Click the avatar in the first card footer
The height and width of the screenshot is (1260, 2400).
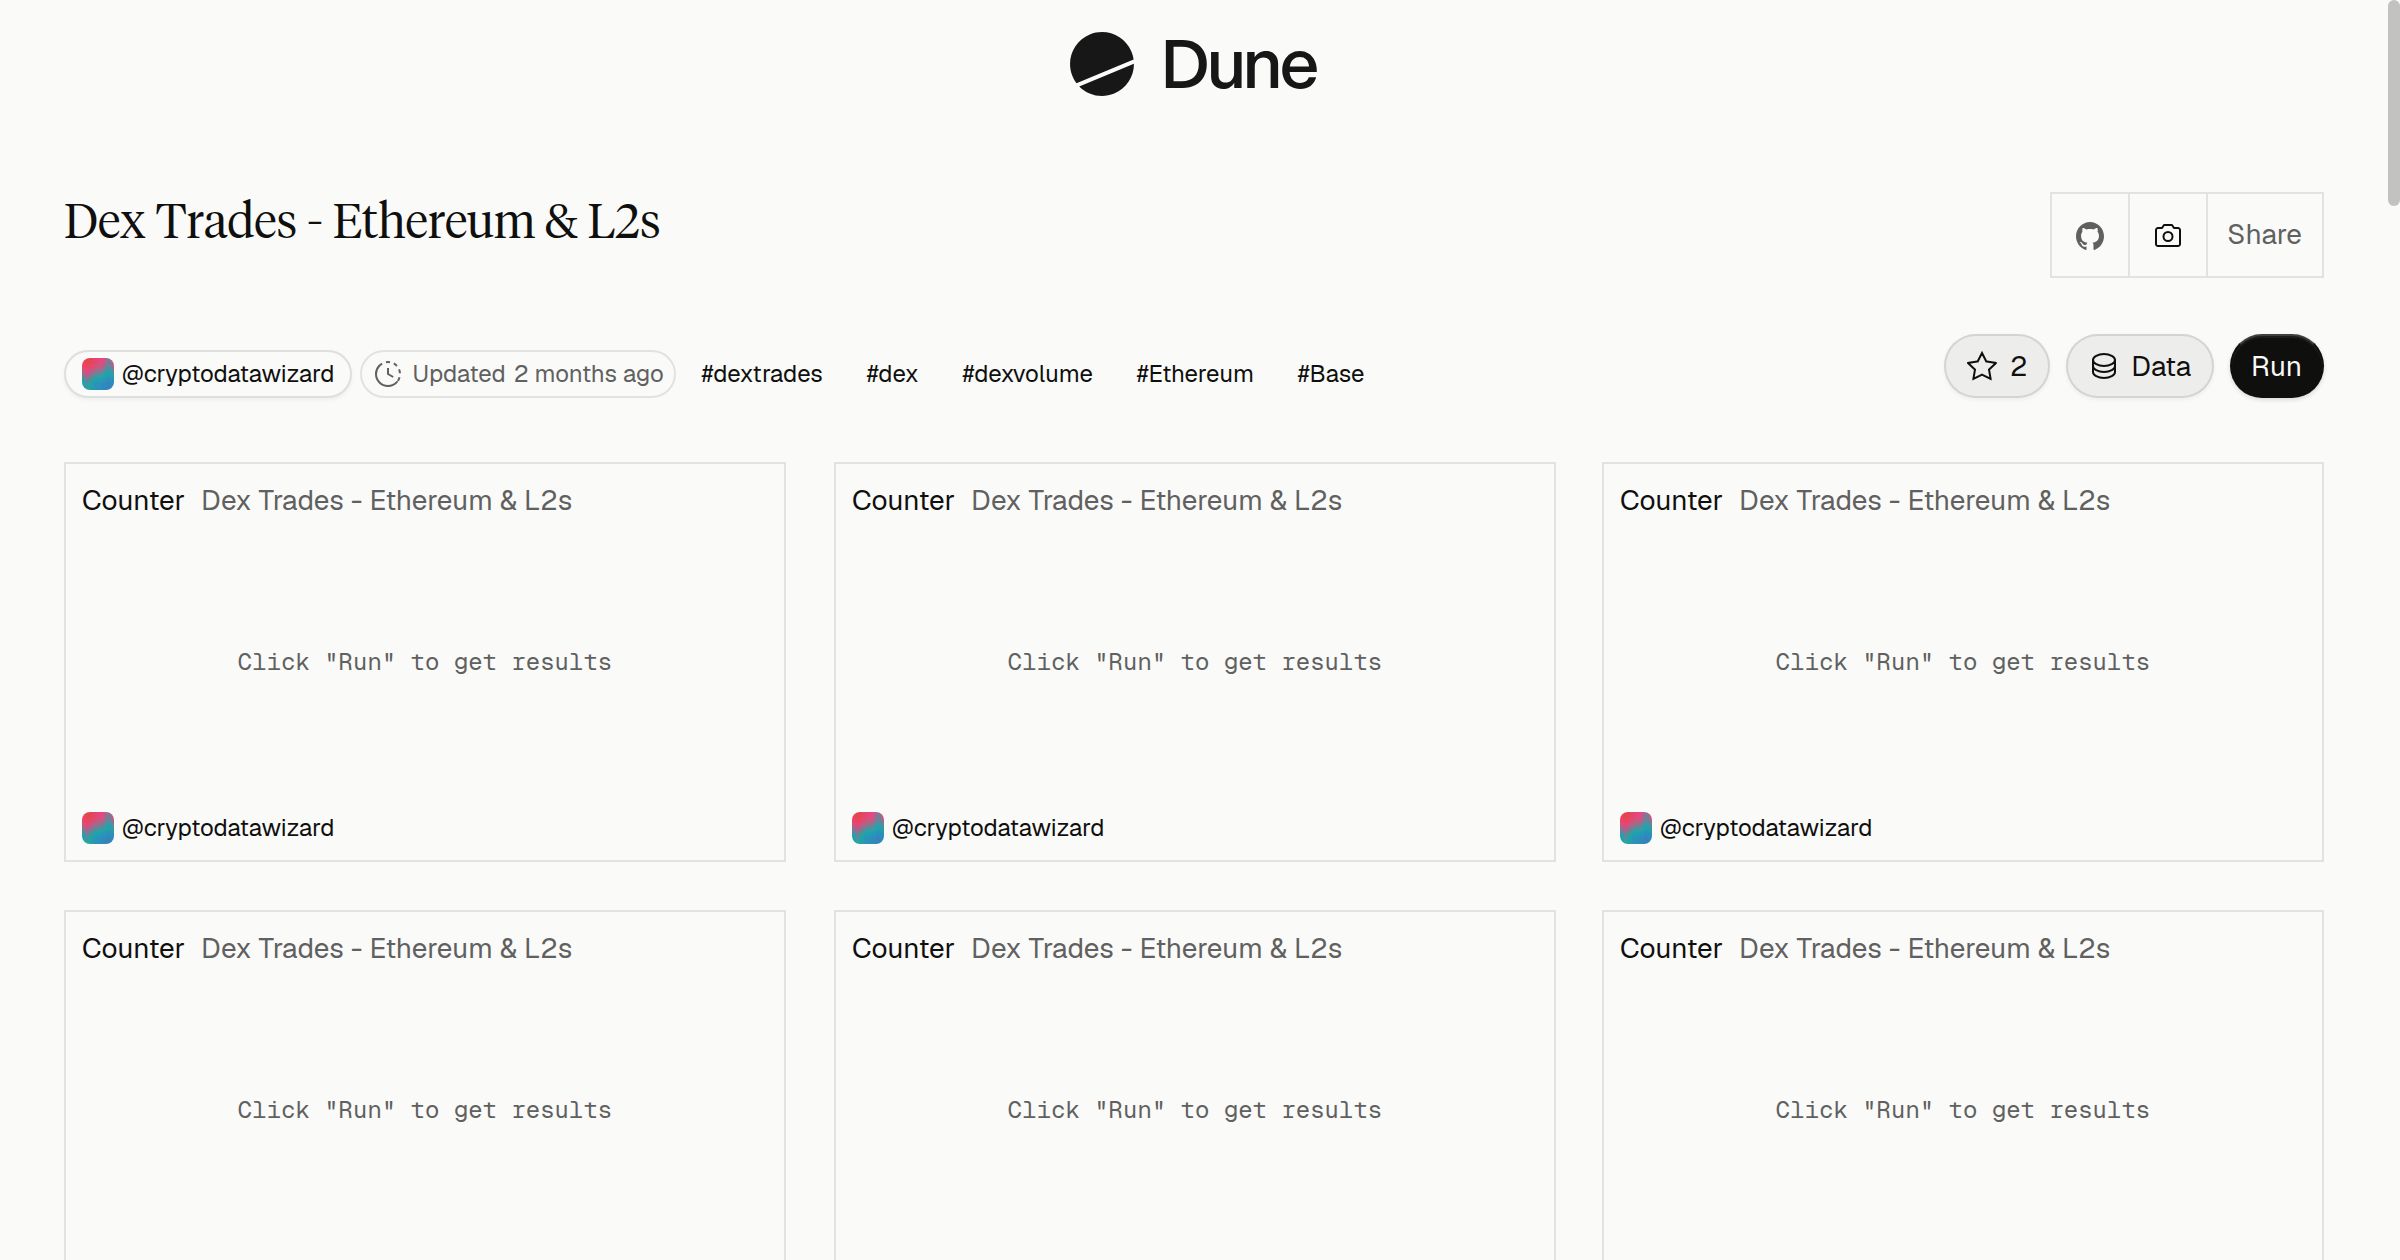coord(97,828)
